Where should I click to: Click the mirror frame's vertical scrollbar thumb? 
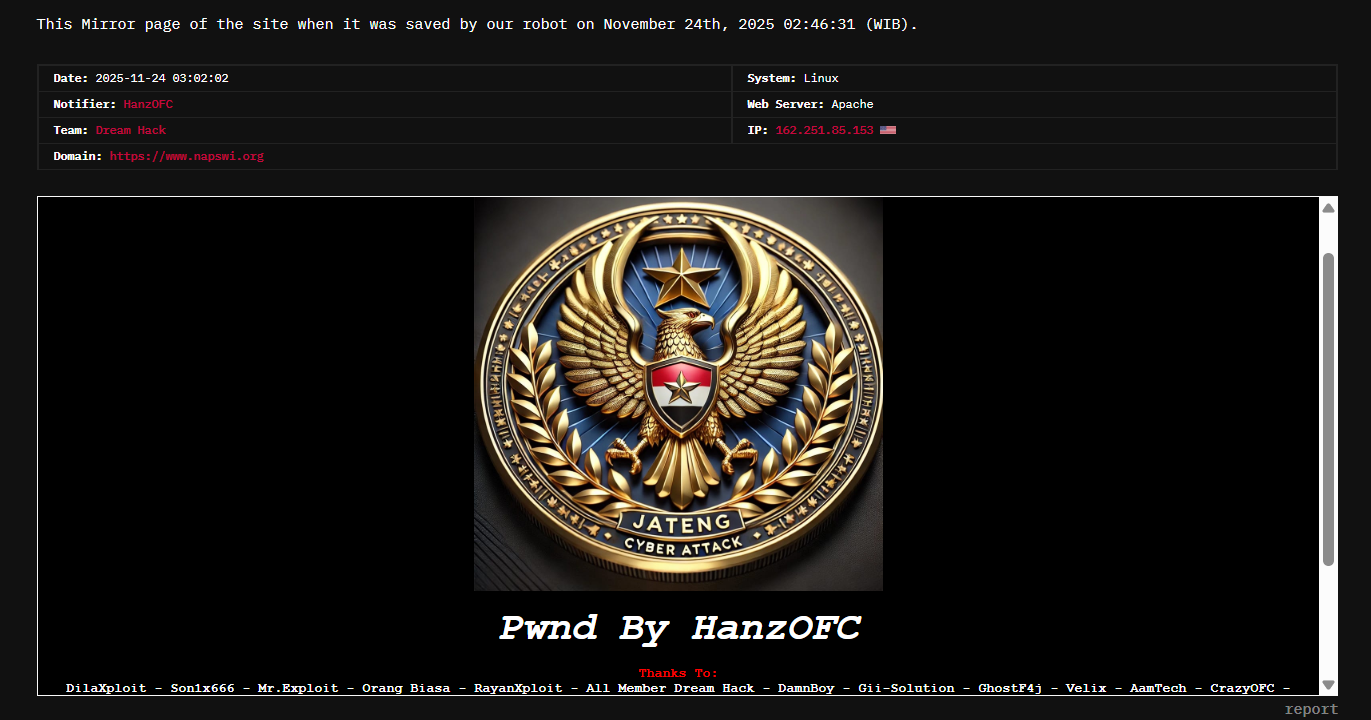click(1328, 410)
